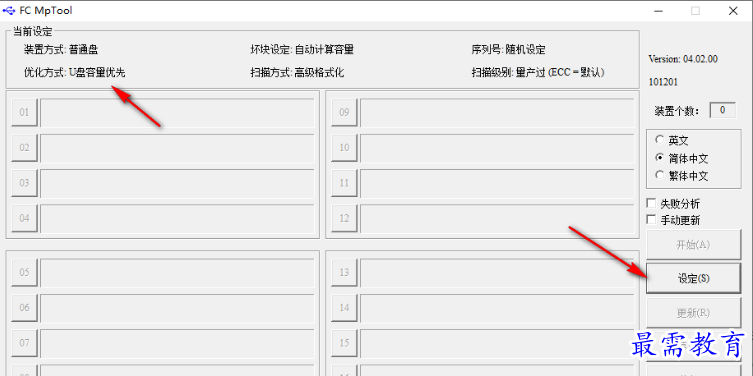Click device slot button 13
Viewport: 753px width, 376px height.
(344, 272)
